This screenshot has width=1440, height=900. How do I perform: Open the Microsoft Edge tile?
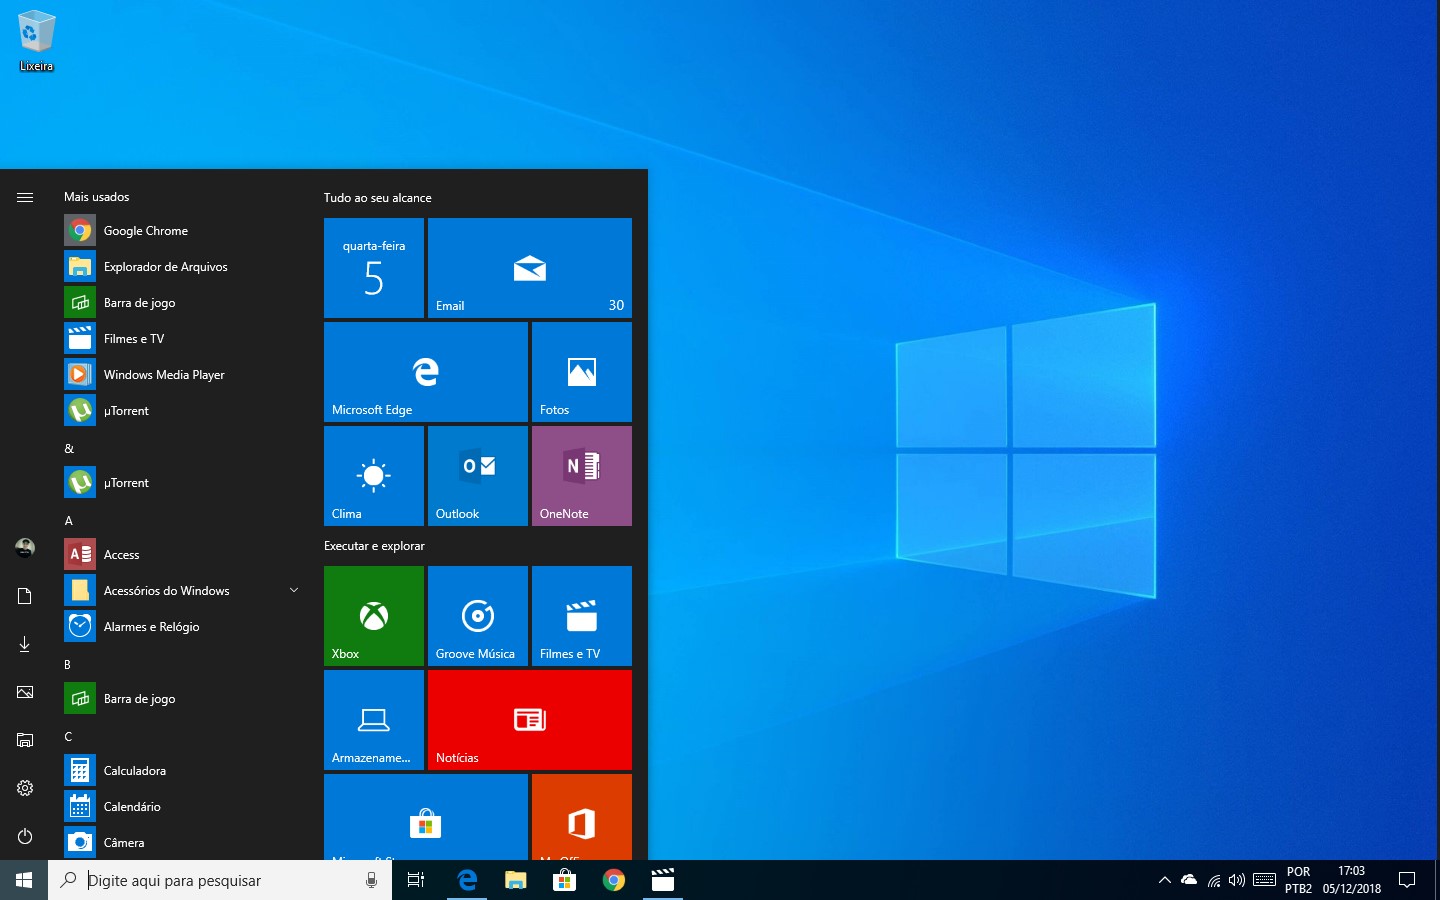[426, 372]
